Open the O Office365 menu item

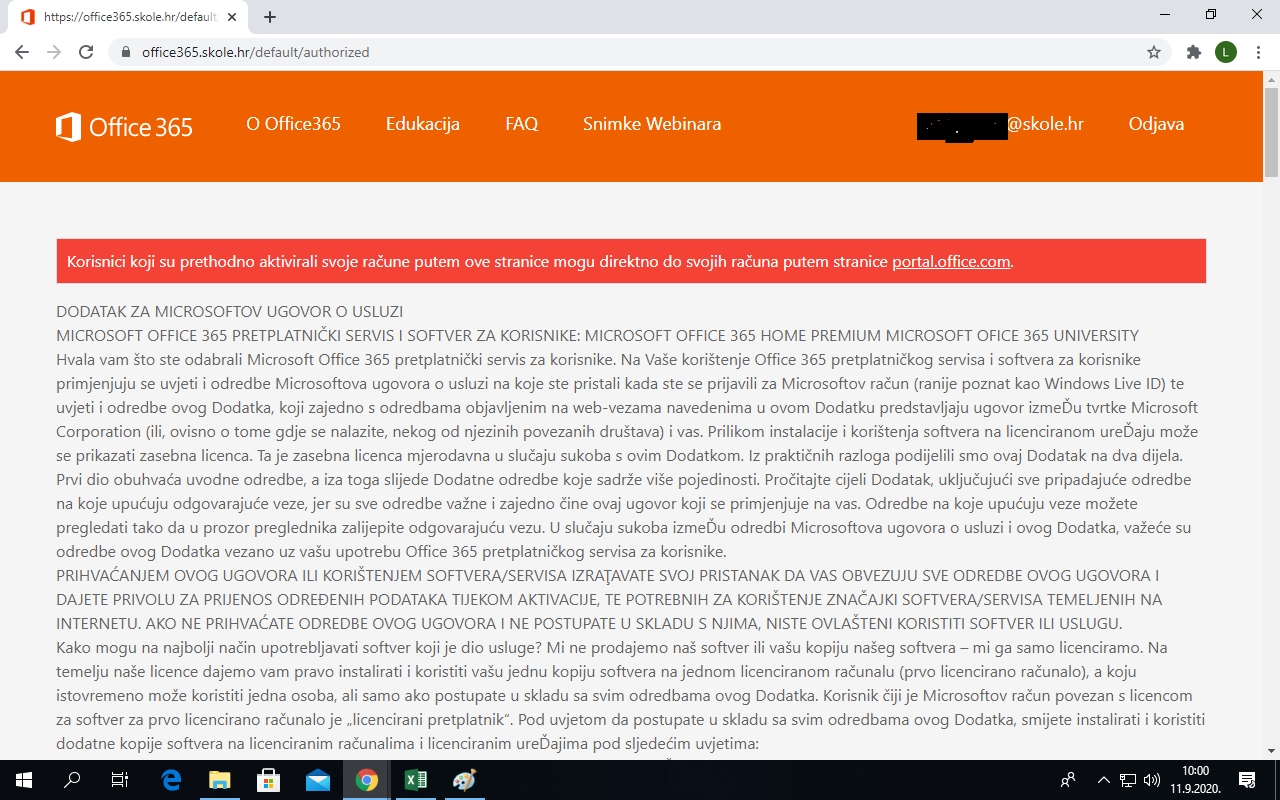(294, 124)
